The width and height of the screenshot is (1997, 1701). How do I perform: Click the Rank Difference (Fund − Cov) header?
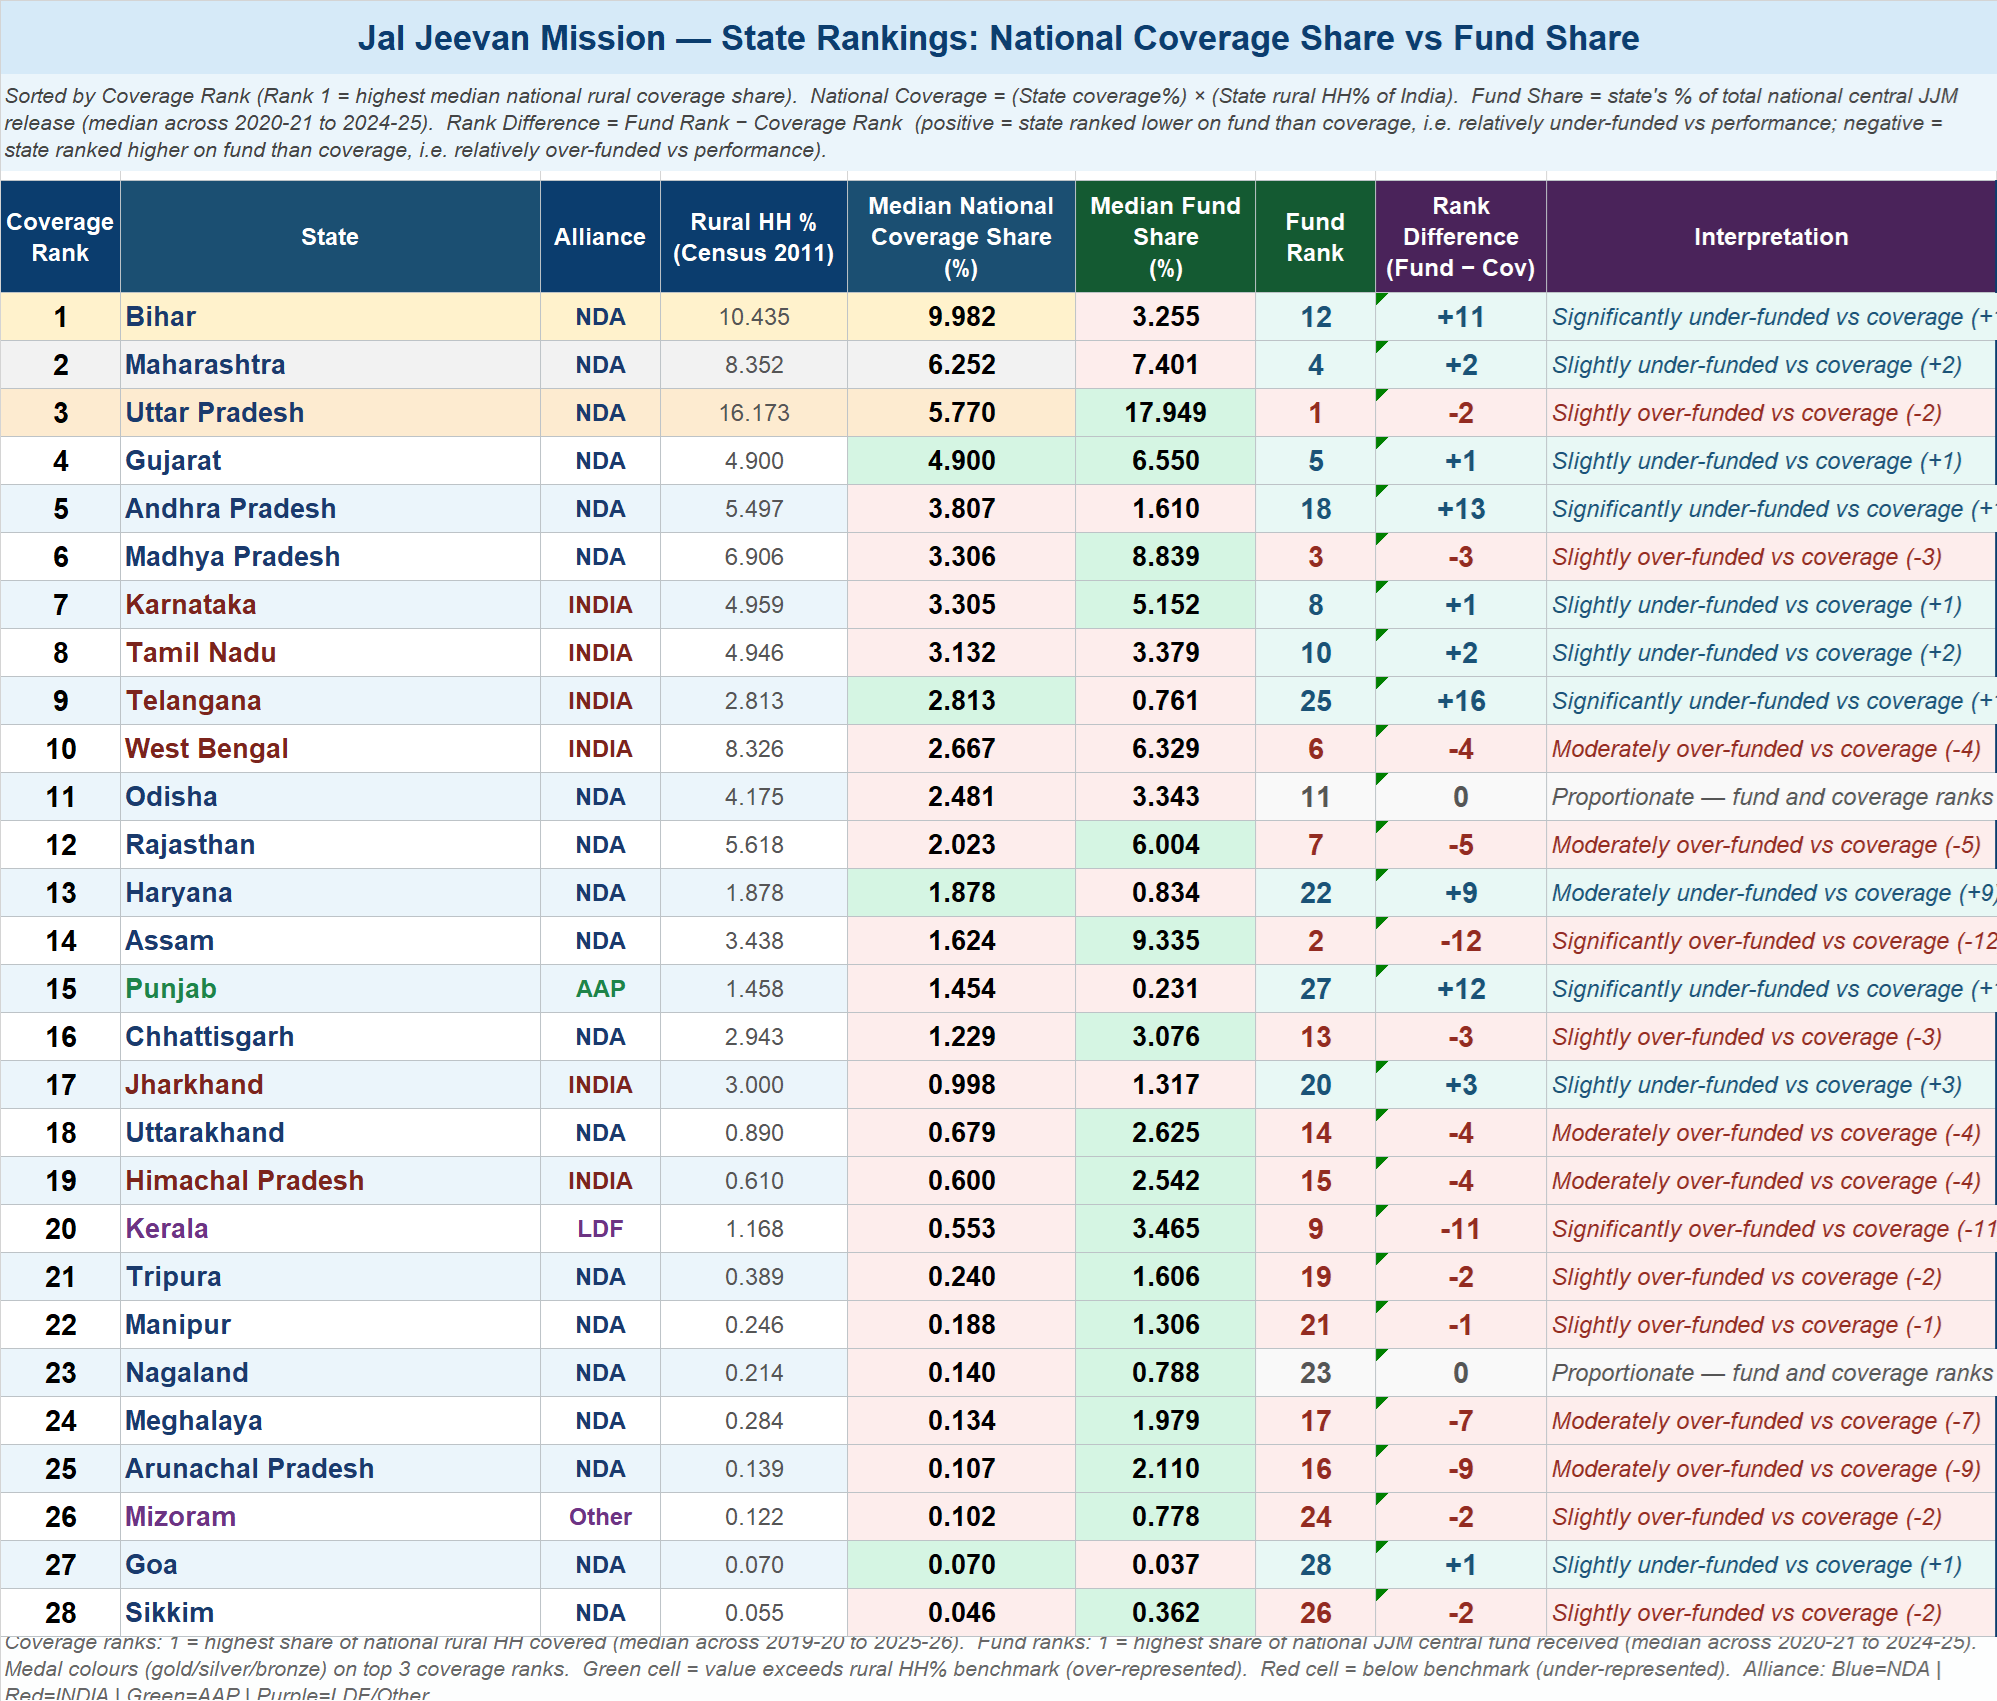pos(1460,237)
